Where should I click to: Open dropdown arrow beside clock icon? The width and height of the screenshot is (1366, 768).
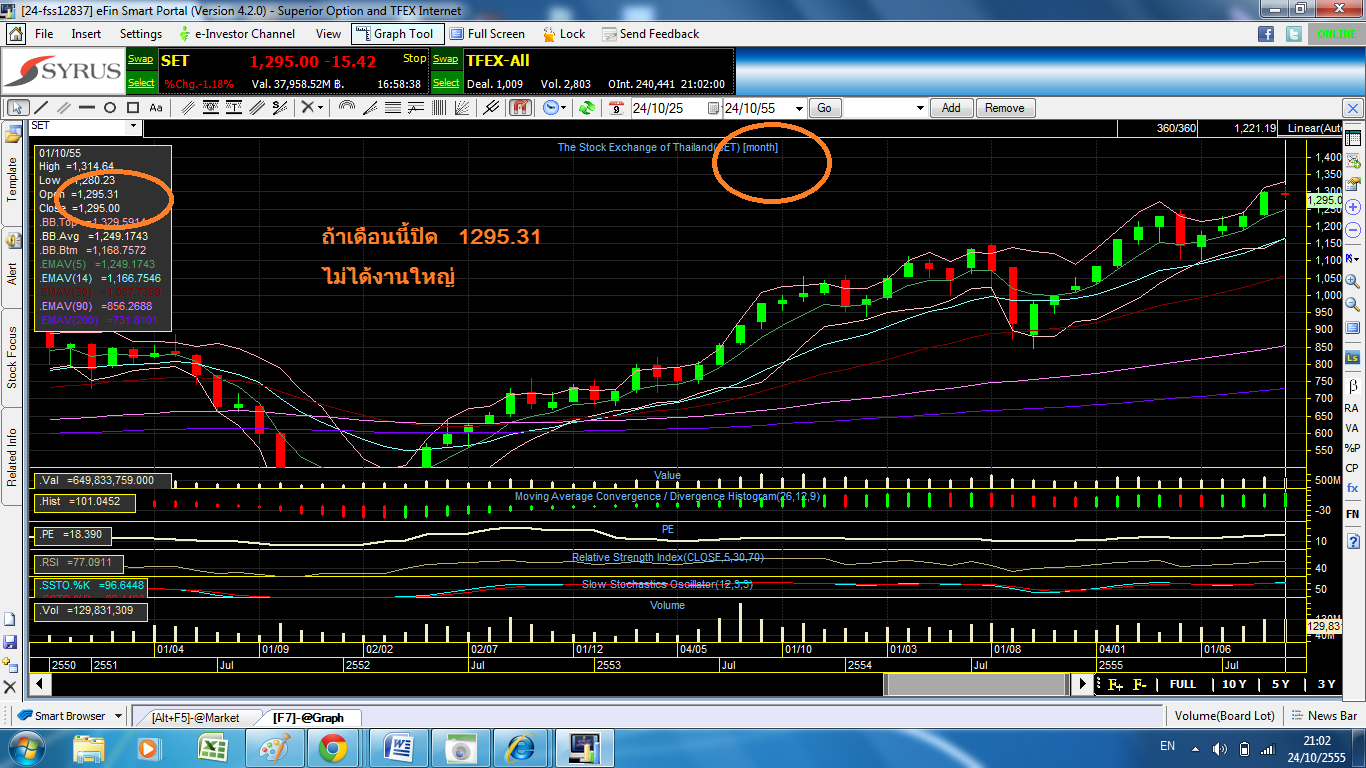click(x=564, y=108)
